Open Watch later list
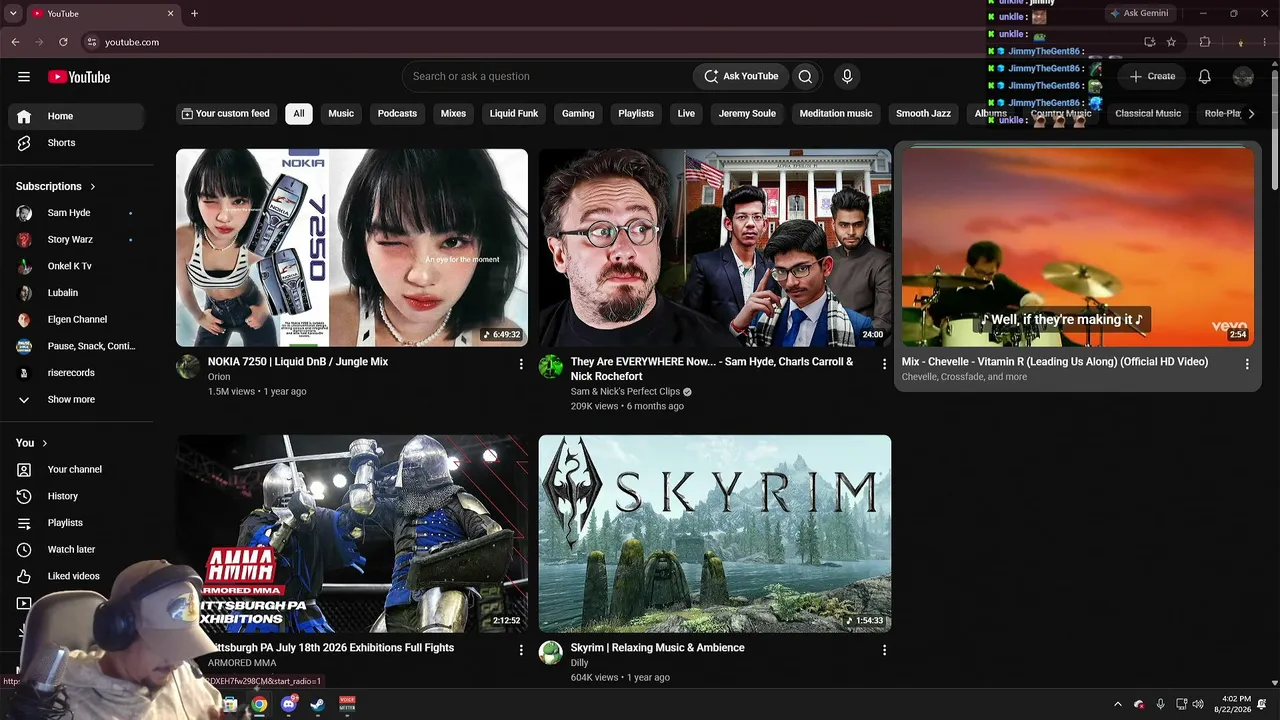 point(76,549)
